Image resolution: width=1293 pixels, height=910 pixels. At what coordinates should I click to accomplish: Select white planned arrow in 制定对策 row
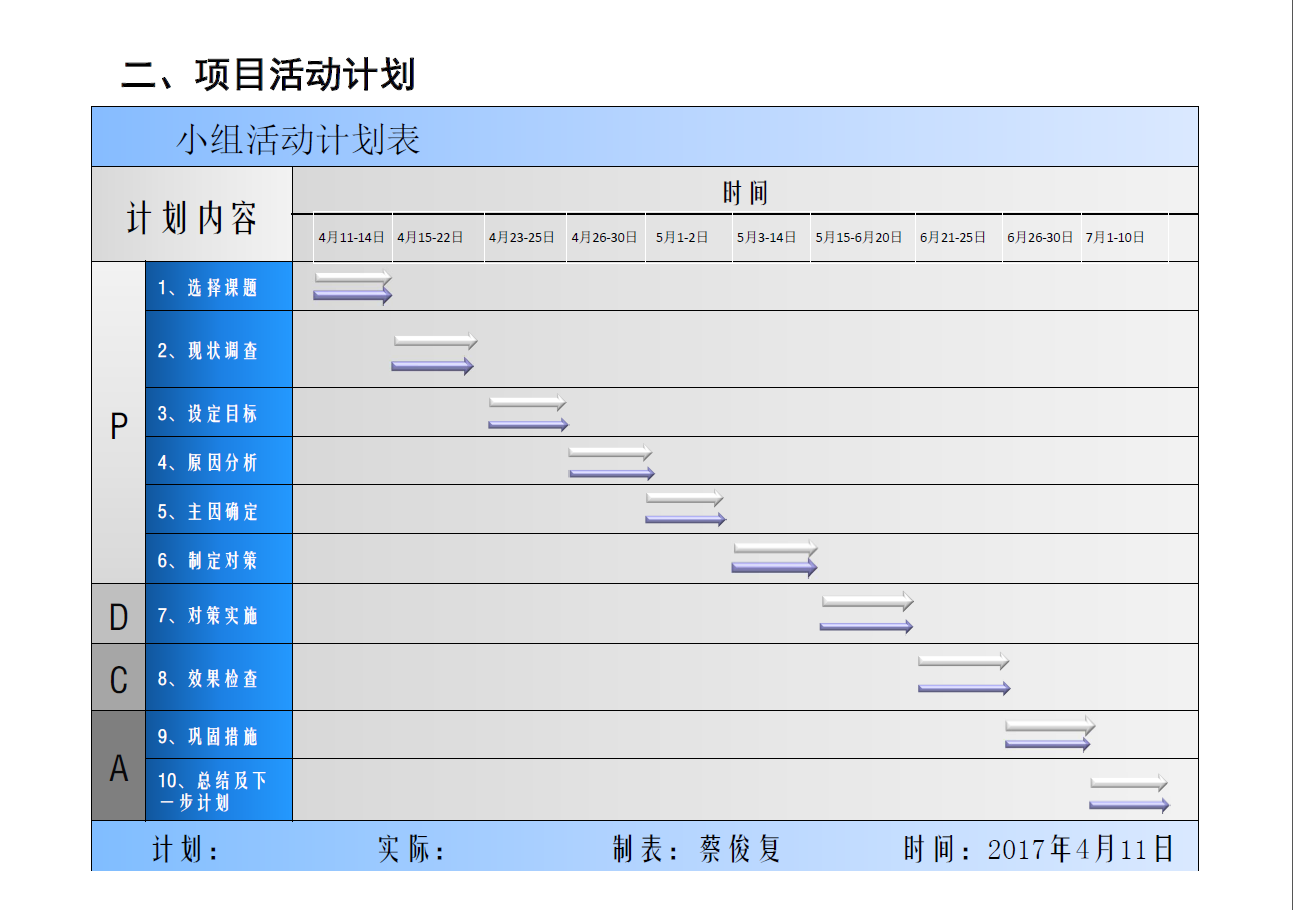(776, 548)
